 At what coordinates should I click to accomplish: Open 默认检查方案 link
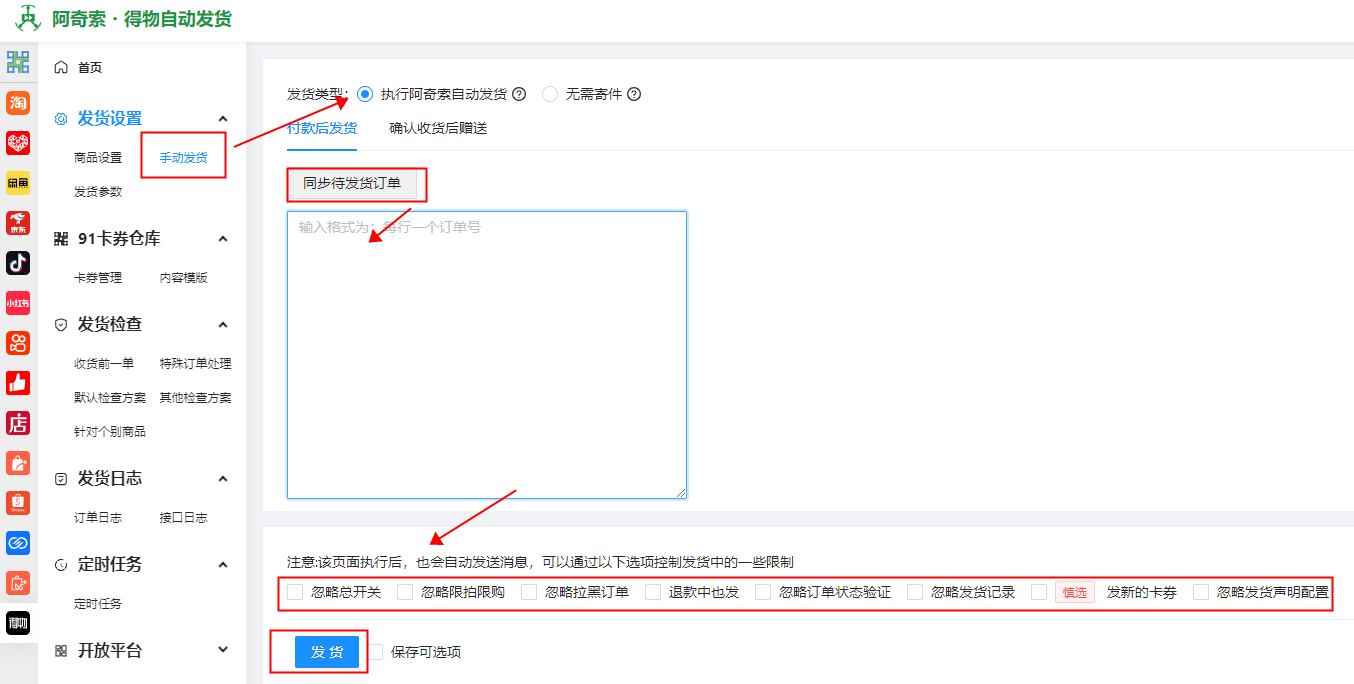(110, 398)
